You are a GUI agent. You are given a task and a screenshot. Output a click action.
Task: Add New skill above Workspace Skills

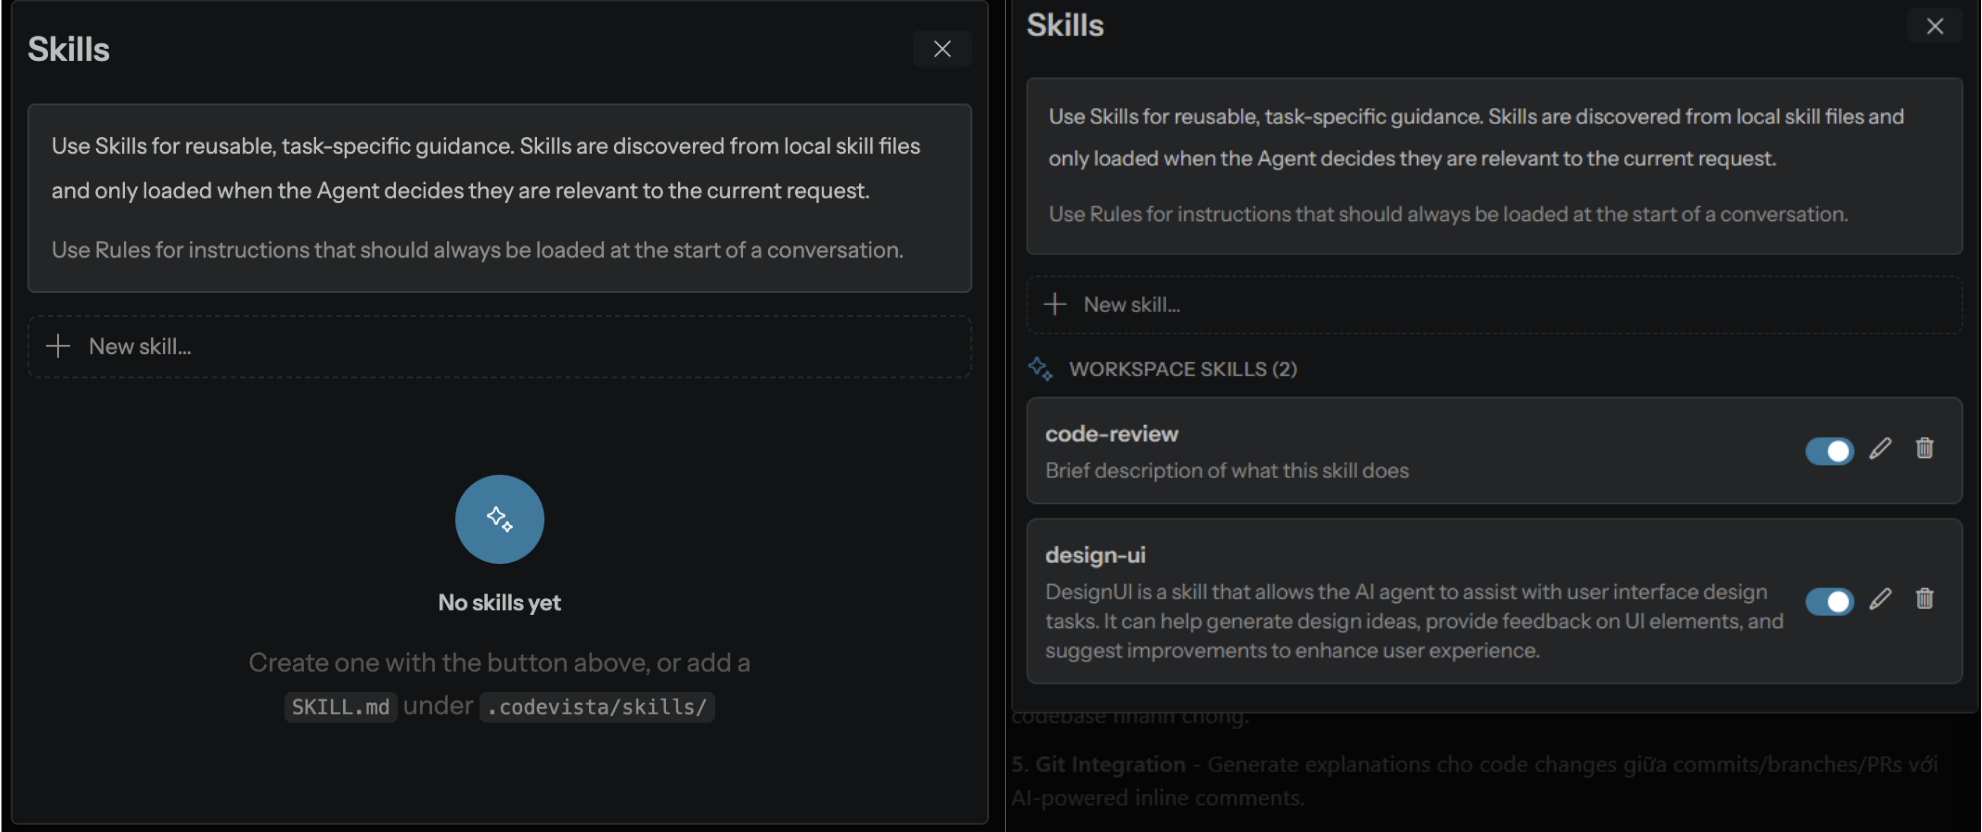[x=1494, y=304]
